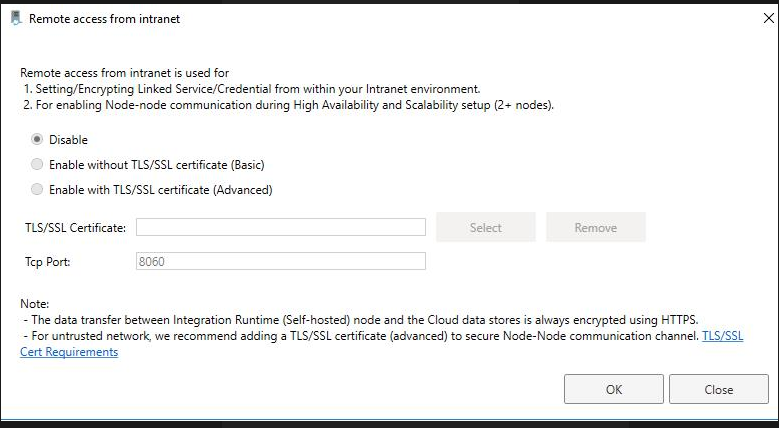Focus the TLS/SSL Certificate text field

click(281, 227)
